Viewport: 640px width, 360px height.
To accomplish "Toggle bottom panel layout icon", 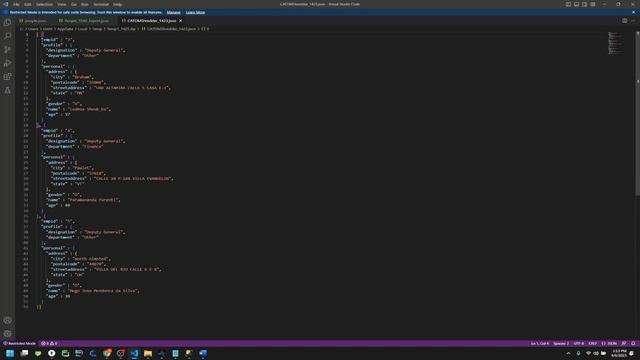I will tap(576, 4).
